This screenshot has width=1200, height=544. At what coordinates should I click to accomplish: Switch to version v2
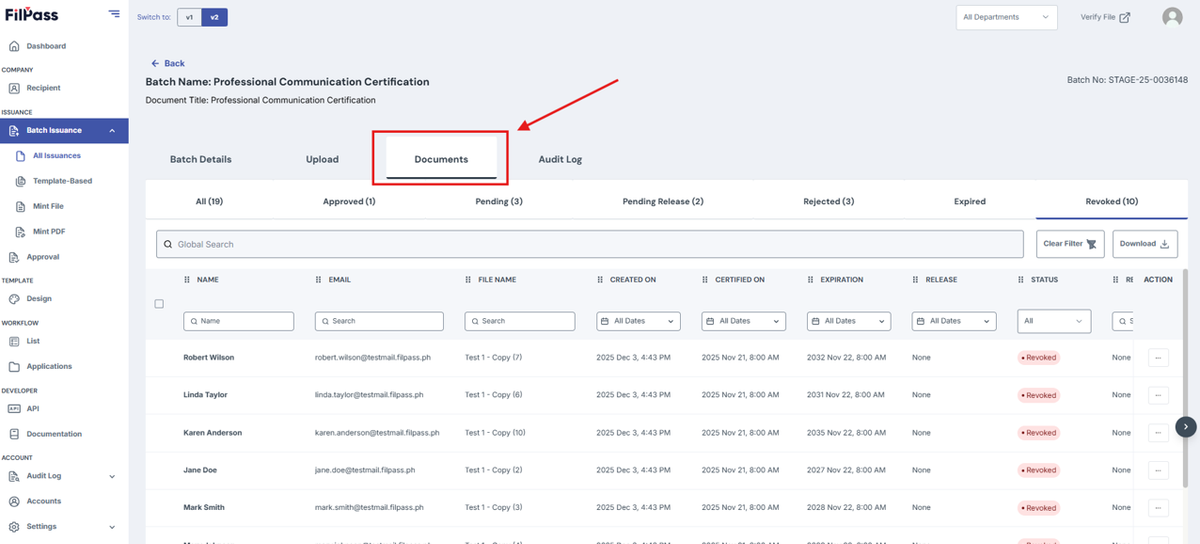[x=214, y=17]
